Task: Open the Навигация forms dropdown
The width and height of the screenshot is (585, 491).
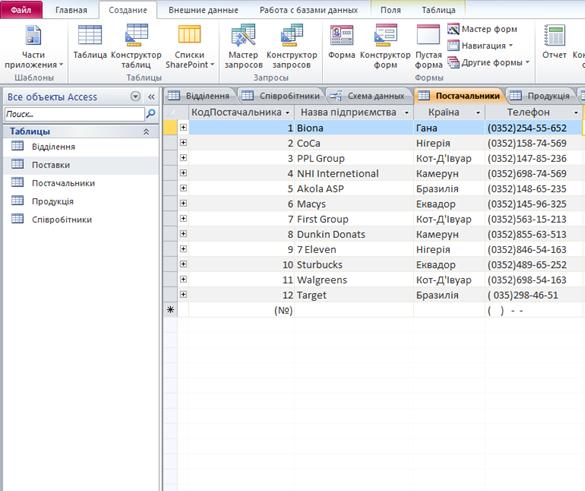Action: (481, 46)
